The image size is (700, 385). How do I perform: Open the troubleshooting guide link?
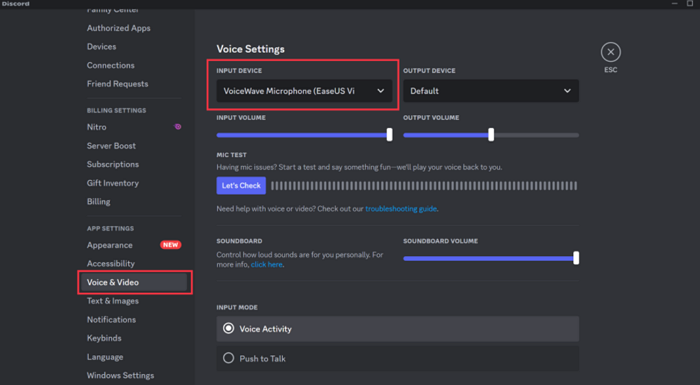coord(401,209)
